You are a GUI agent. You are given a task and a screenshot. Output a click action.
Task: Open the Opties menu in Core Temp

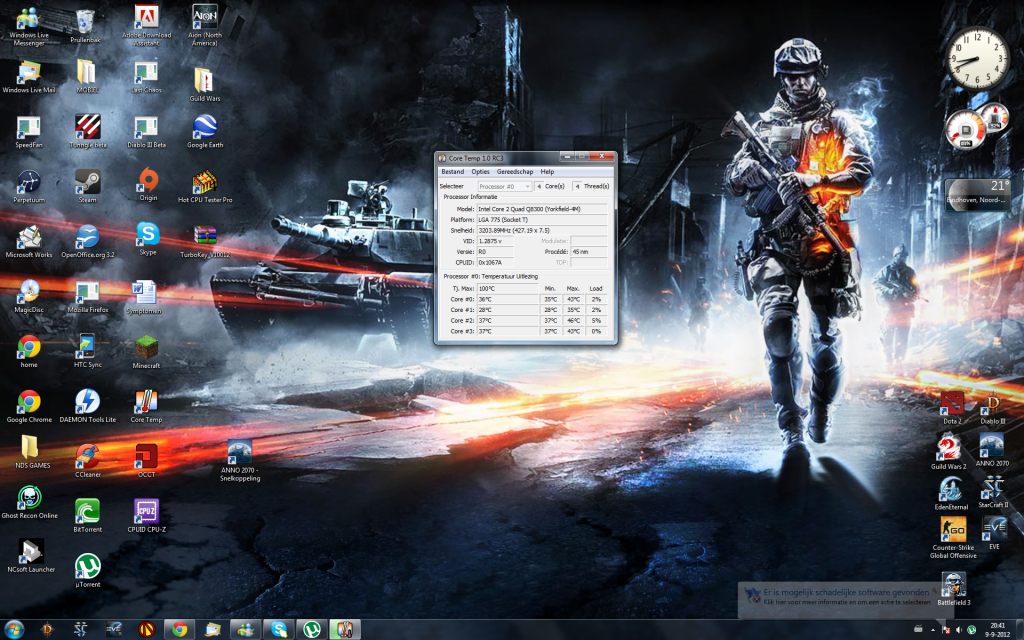tap(480, 172)
